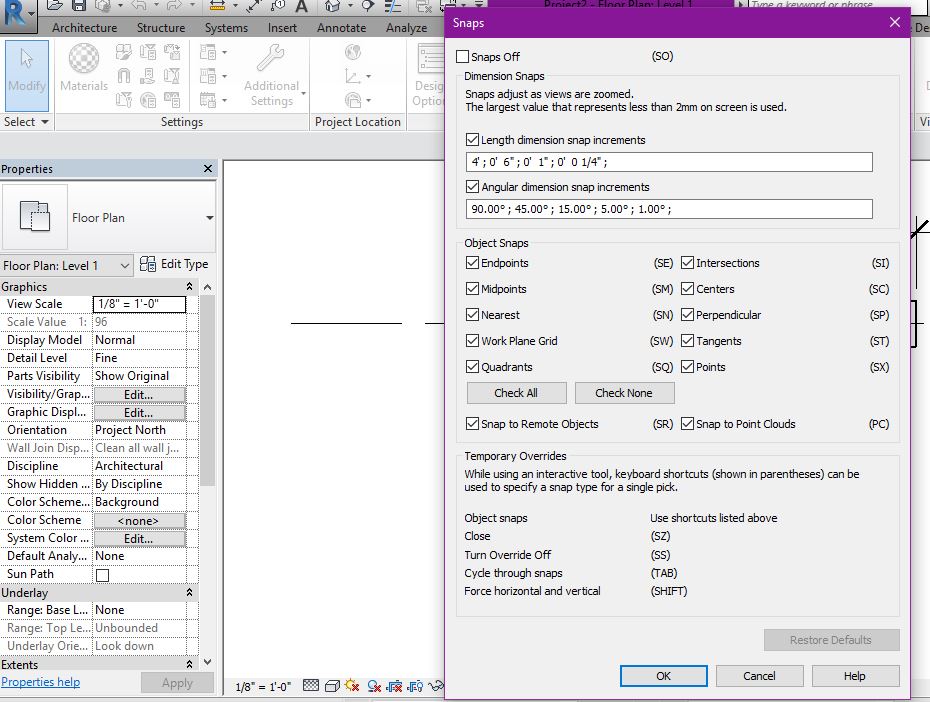Follow the Properties help link
This screenshot has width=930, height=702.
[40, 682]
